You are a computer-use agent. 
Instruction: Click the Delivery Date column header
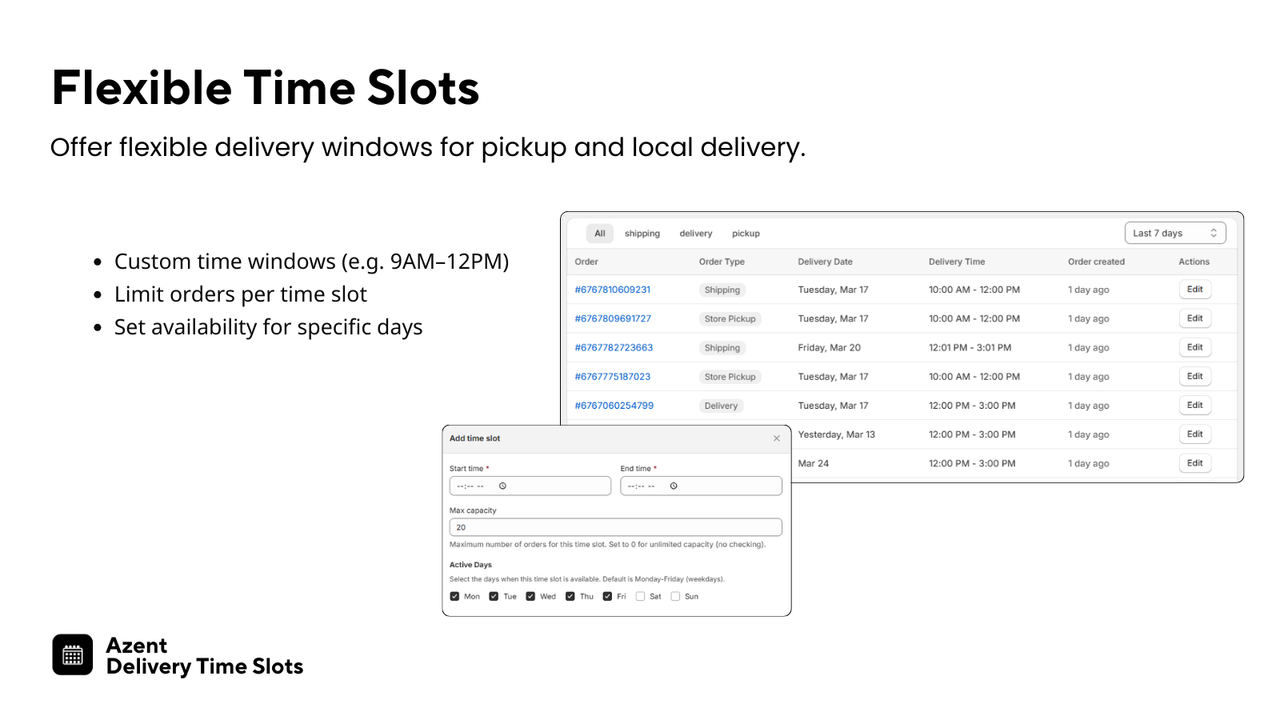click(x=825, y=262)
